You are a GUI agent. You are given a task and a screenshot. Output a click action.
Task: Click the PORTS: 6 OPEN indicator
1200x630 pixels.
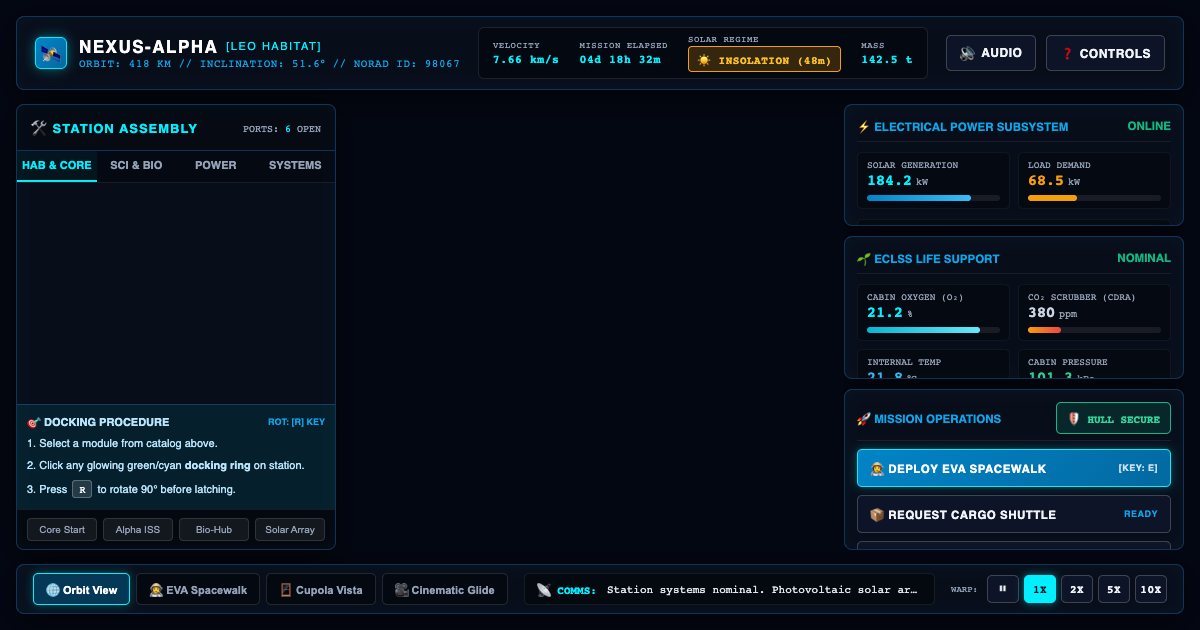(282, 129)
